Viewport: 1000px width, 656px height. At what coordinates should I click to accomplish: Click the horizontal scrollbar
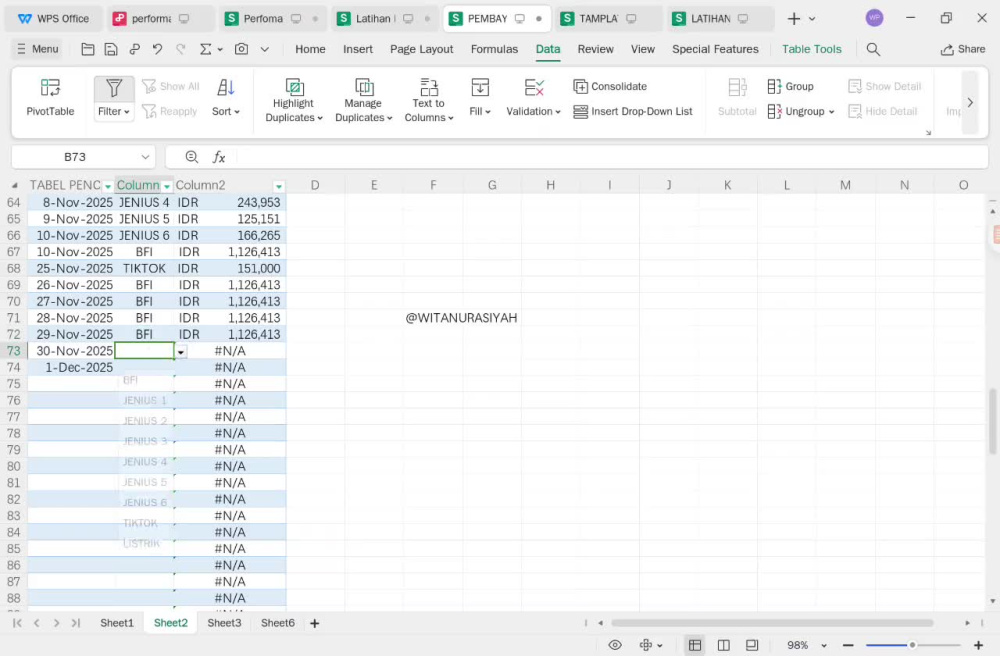tap(772, 623)
